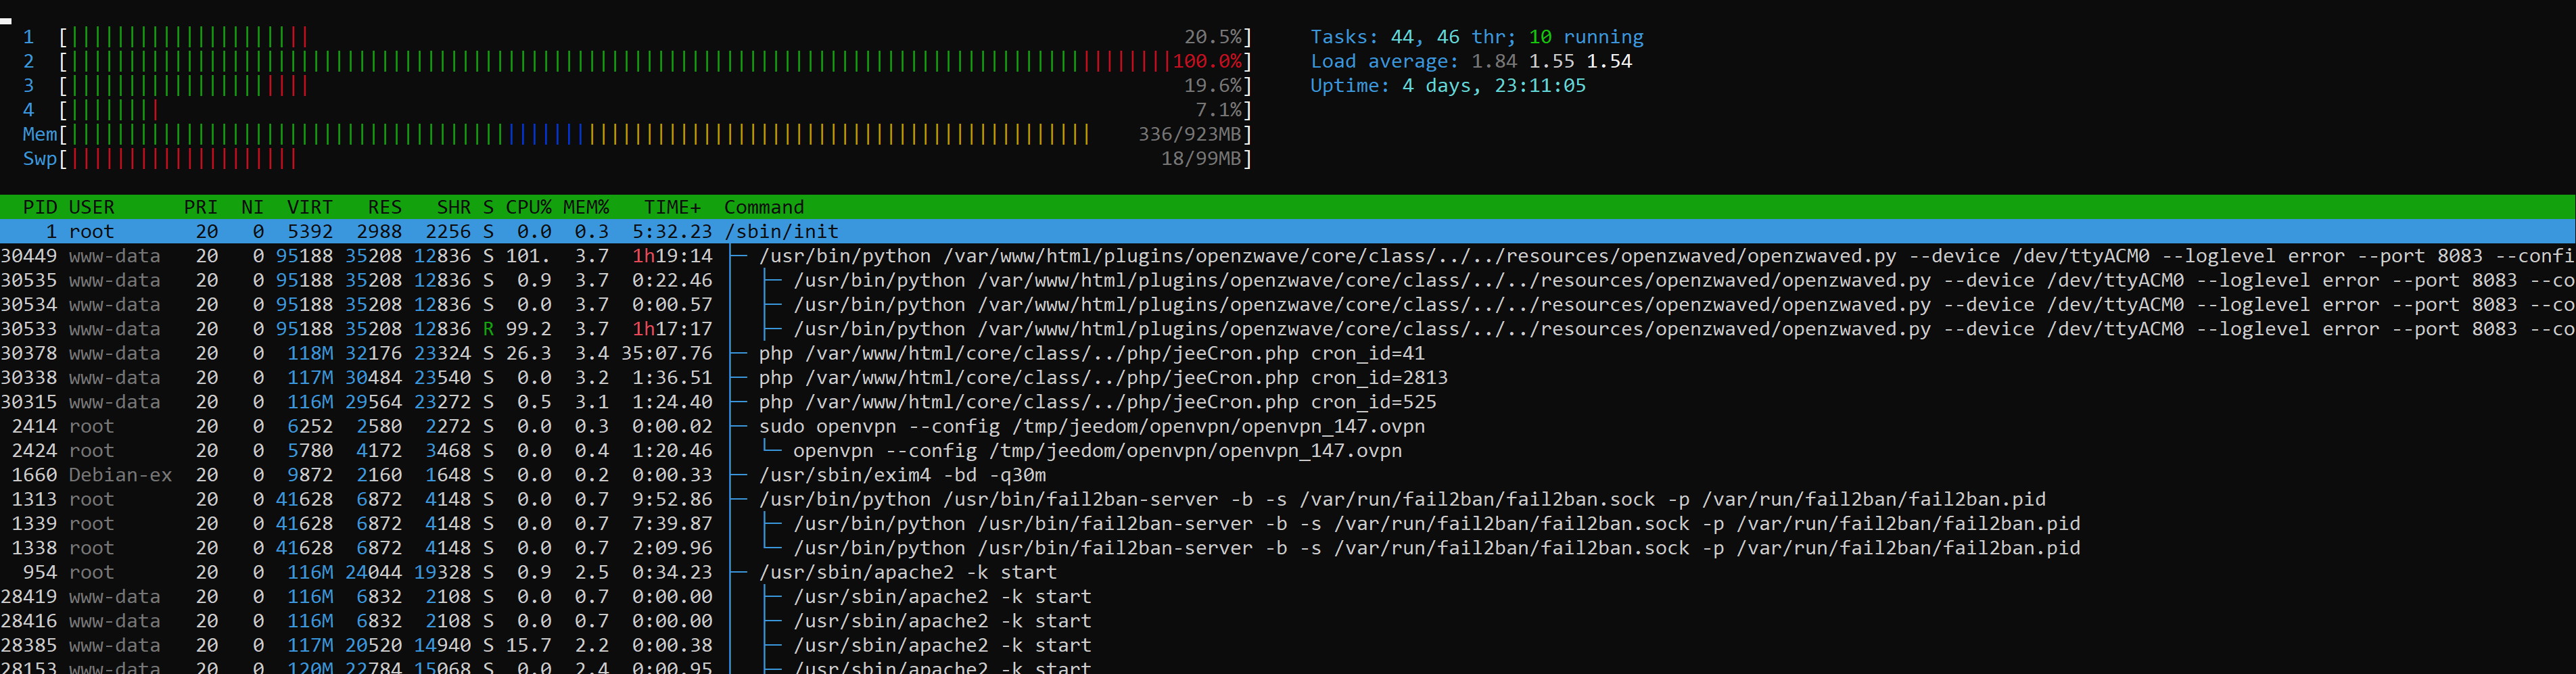Sort by RES column header
The width and height of the screenshot is (2576, 674).
coord(384,207)
